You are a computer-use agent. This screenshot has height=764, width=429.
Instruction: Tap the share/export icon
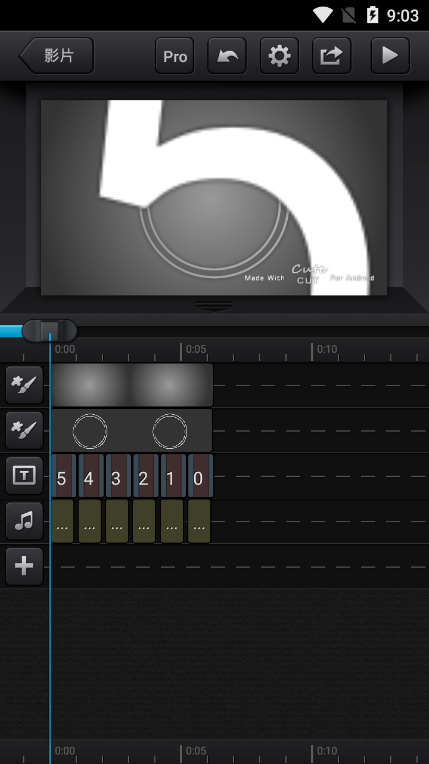tap(332, 56)
